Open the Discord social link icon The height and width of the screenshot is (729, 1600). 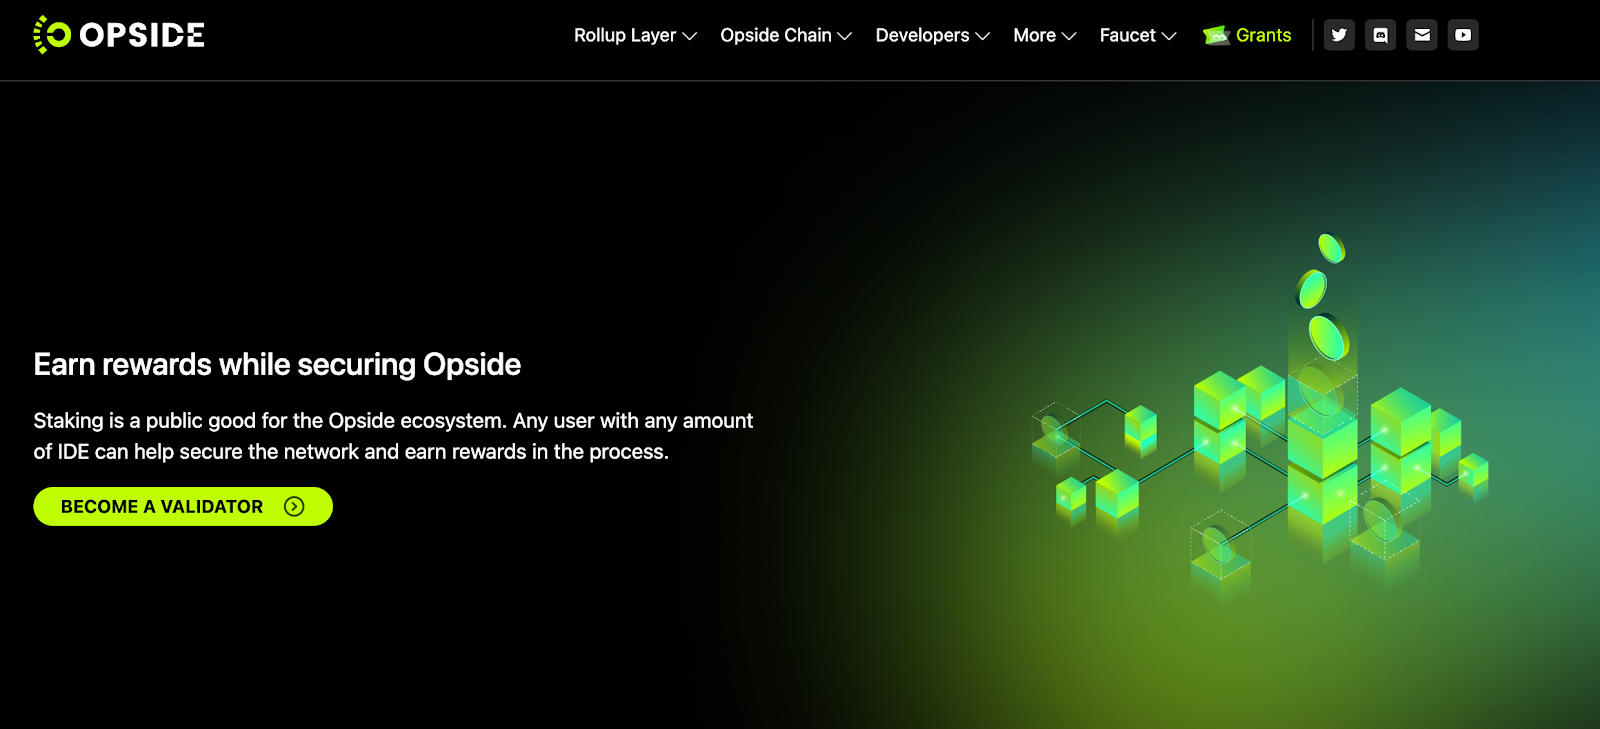coord(1380,35)
